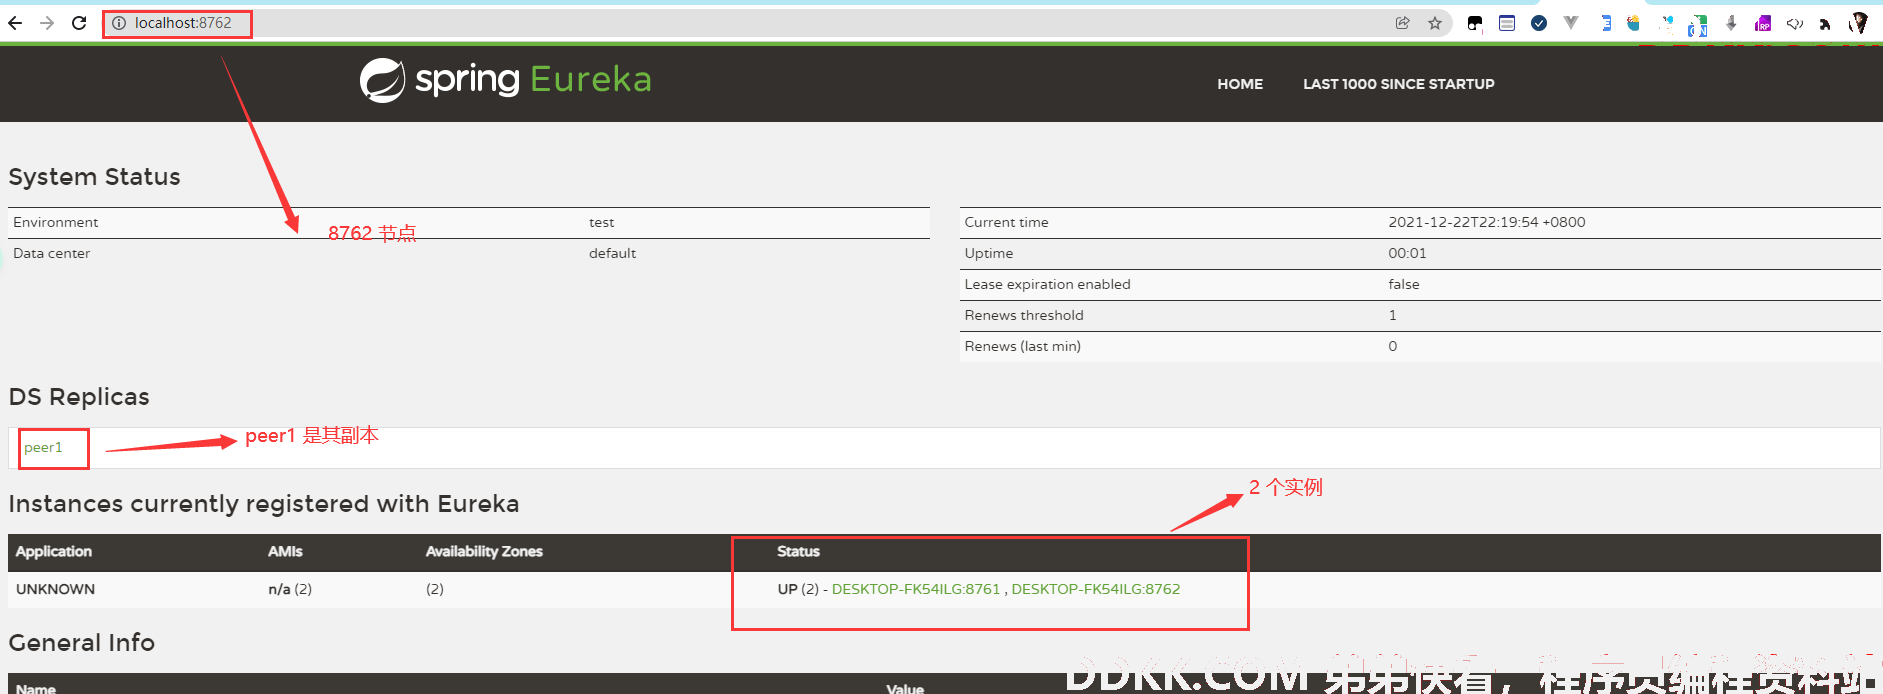Click the localhost:8762 address bar
This screenshot has height=694, width=1883.
tap(750, 23)
